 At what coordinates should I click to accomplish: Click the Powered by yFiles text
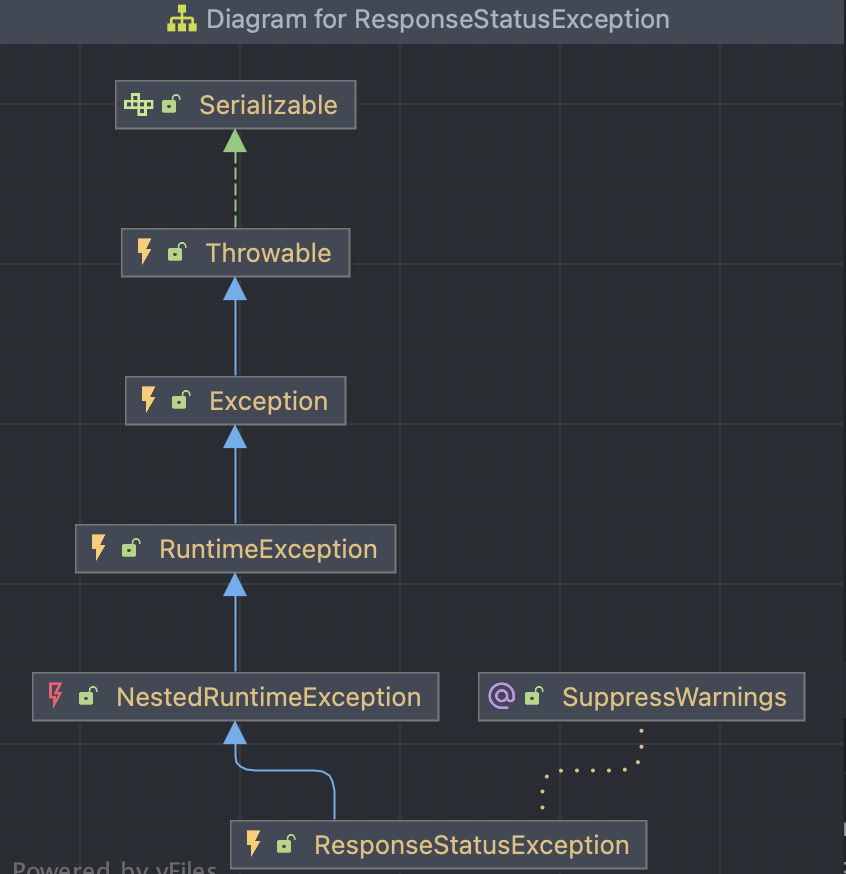115,868
